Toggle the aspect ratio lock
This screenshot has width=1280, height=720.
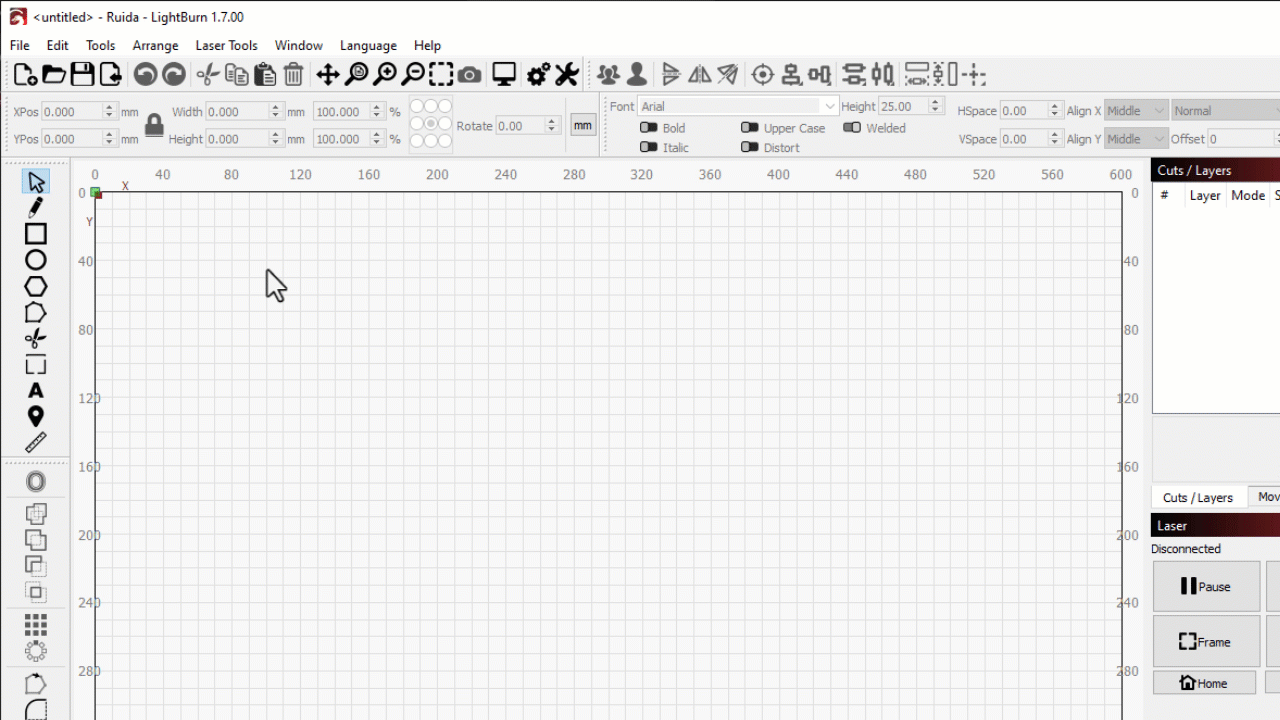[x=154, y=125]
